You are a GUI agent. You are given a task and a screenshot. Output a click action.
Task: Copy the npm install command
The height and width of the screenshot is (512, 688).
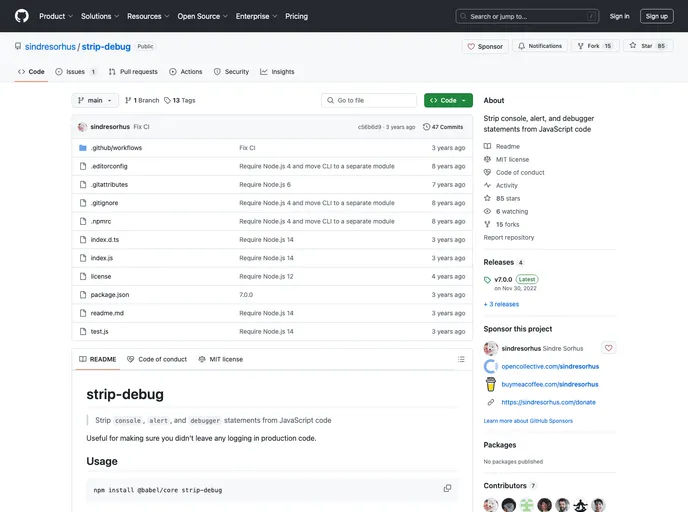coord(447,488)
